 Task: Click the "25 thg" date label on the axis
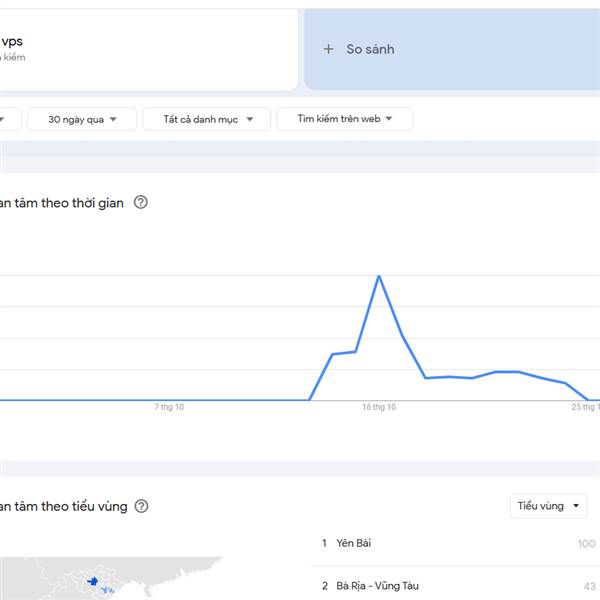(585, 408)
